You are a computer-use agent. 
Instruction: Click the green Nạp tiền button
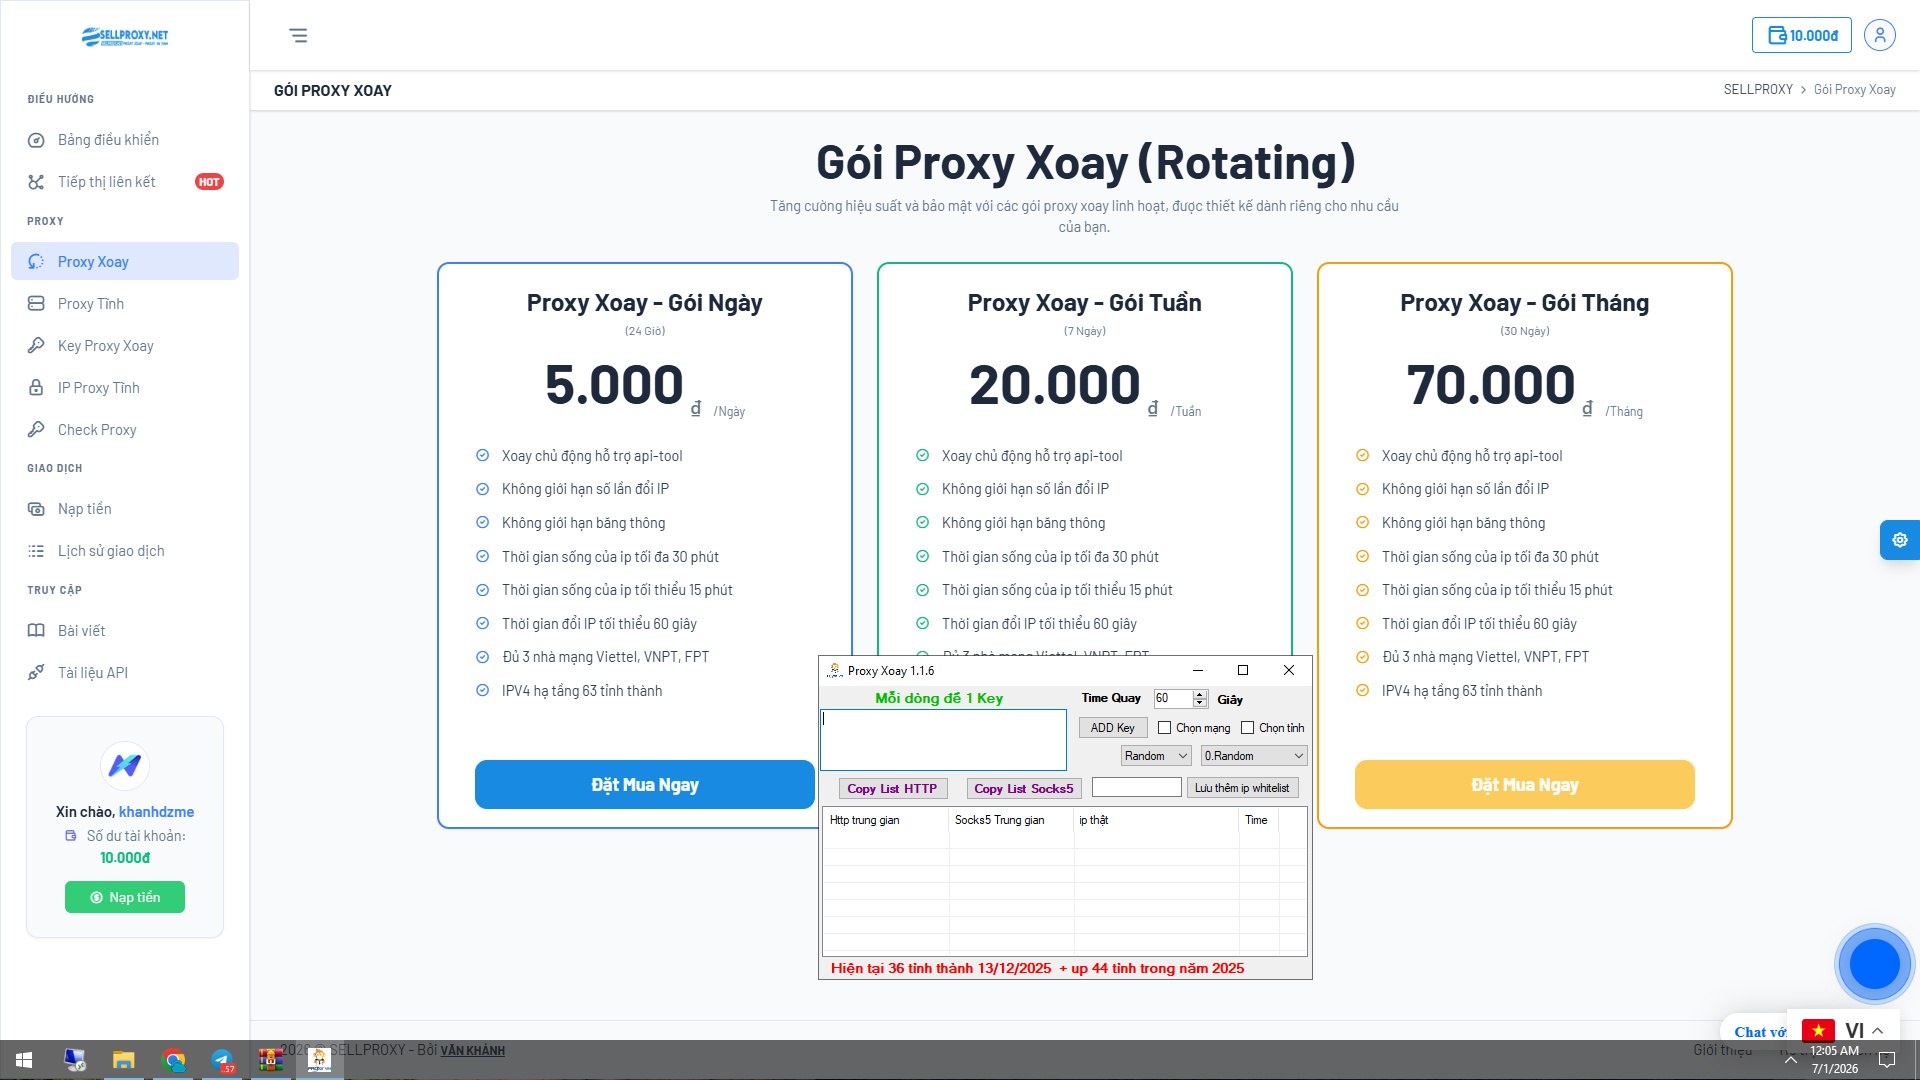click(125, 897)
